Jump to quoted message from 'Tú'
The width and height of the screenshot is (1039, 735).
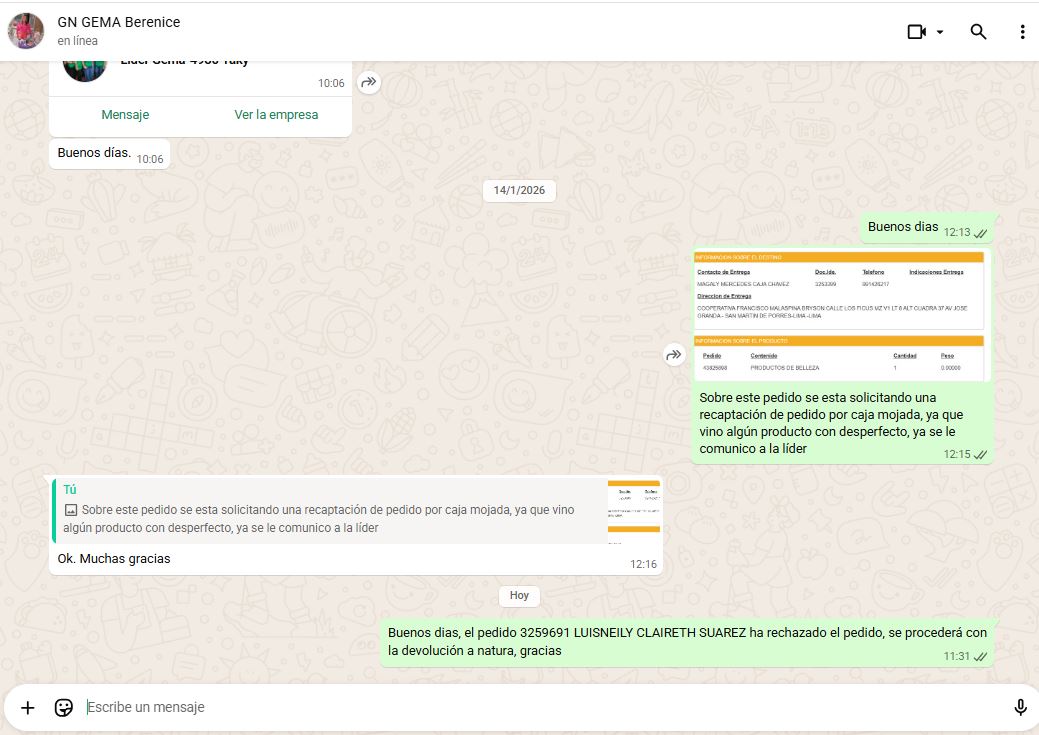(330, 510)
